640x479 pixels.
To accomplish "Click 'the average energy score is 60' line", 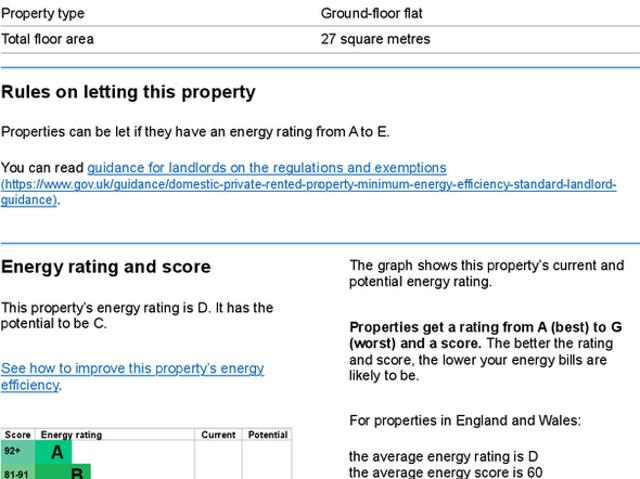I will pyautogui.click(x=446, y=472).
